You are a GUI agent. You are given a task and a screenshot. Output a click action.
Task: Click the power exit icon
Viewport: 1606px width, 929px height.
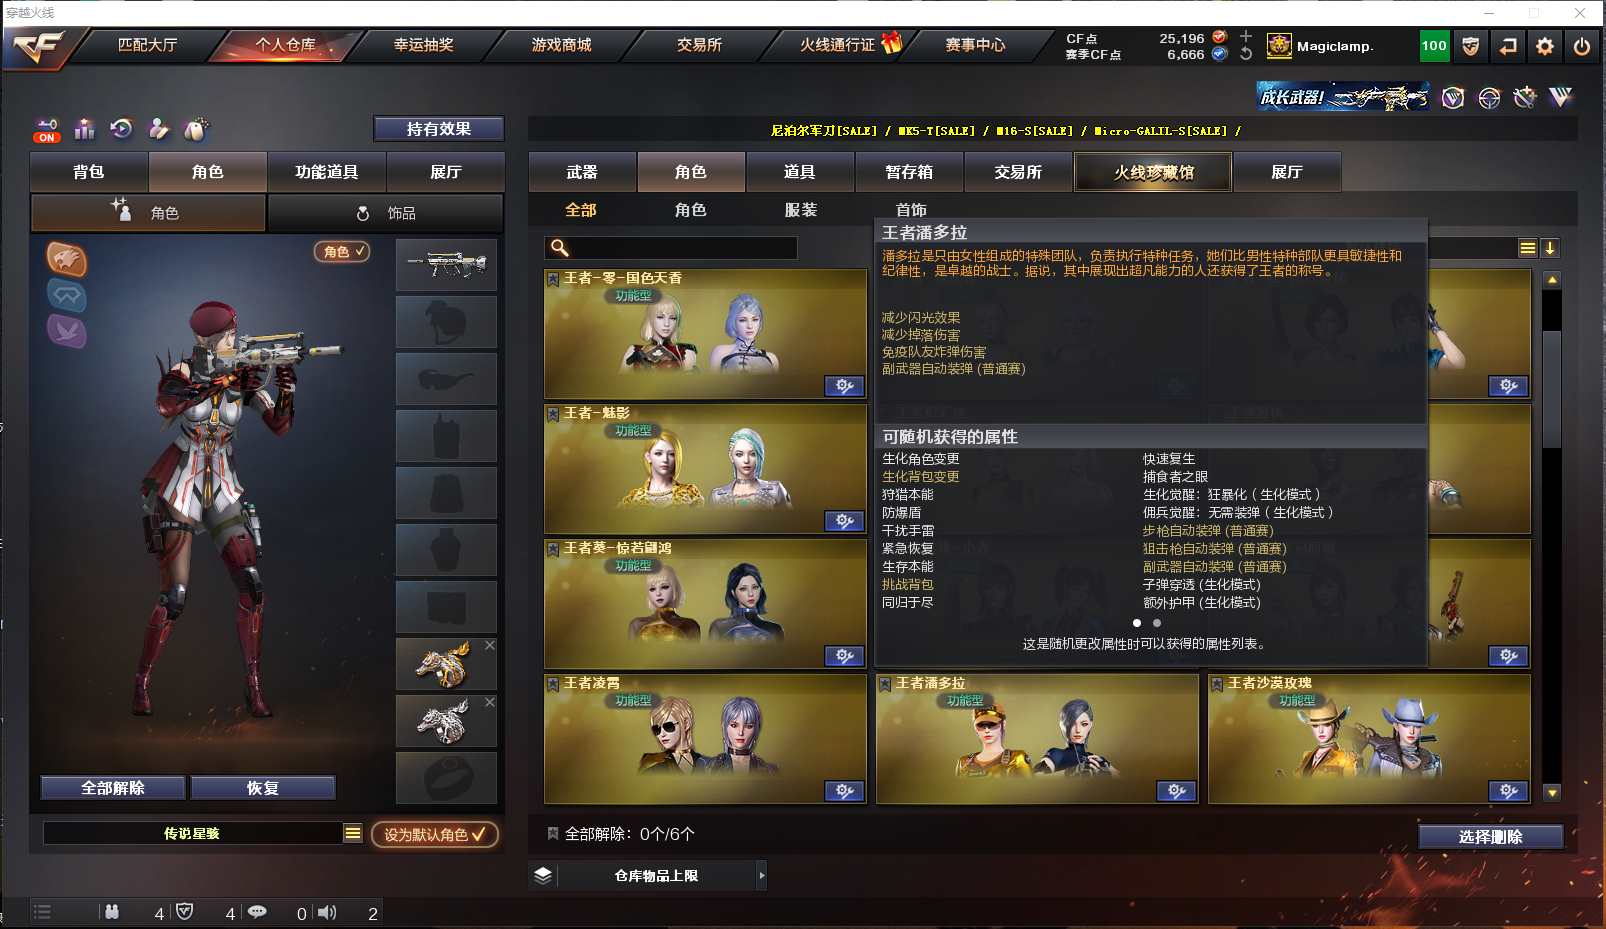1582,46
